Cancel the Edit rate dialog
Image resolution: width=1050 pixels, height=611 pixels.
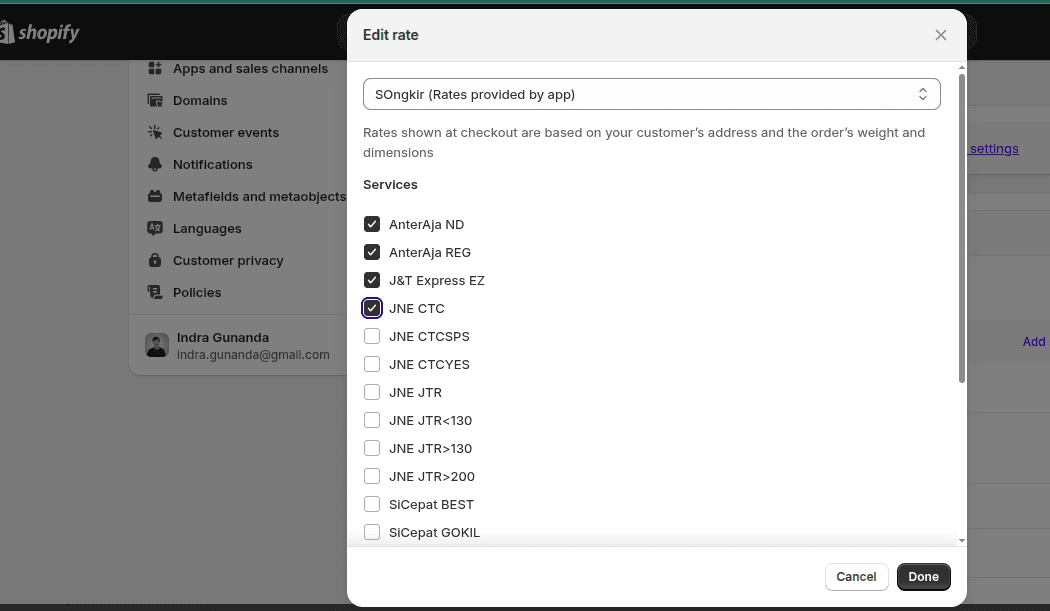coord(856,577)
